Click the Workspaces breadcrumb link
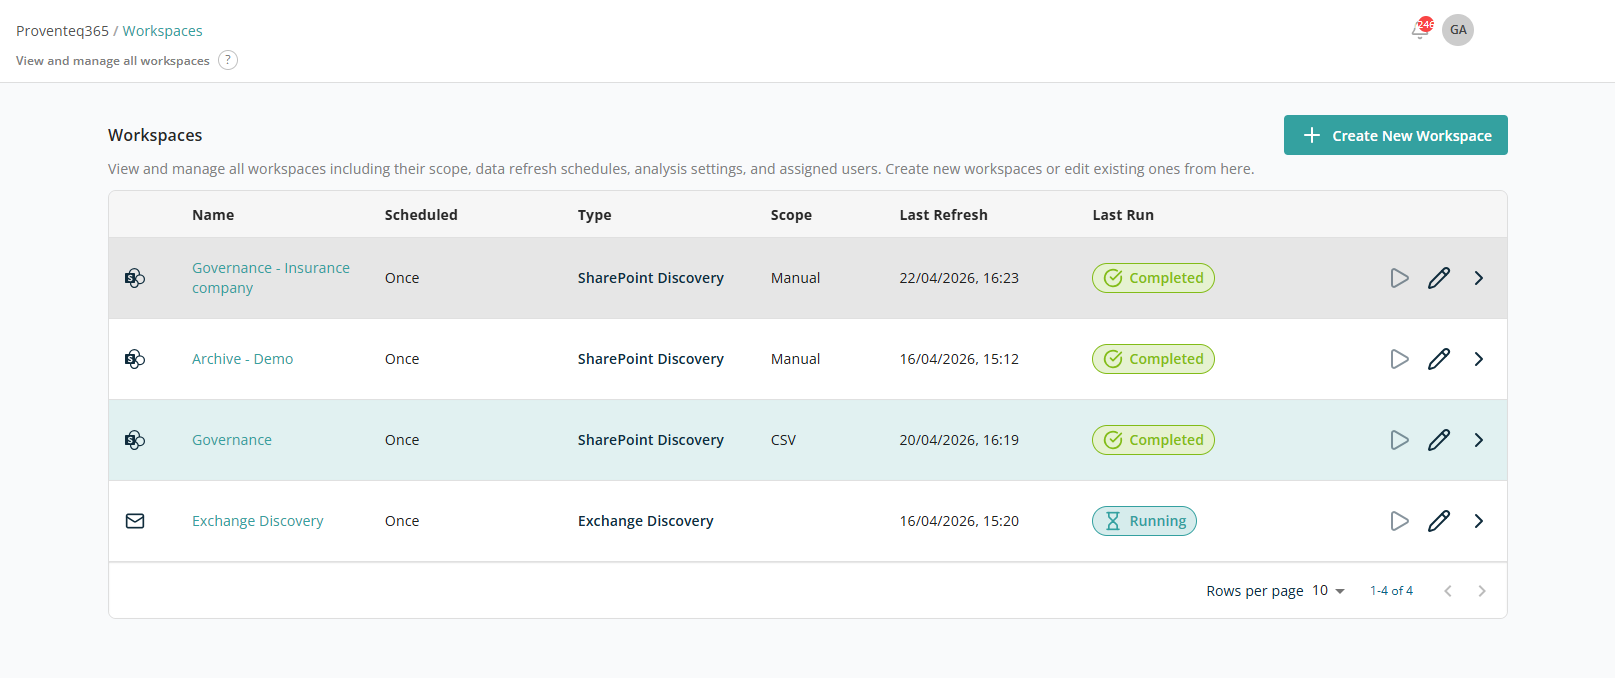1615x678 pixels. click(x=162, y=31)
